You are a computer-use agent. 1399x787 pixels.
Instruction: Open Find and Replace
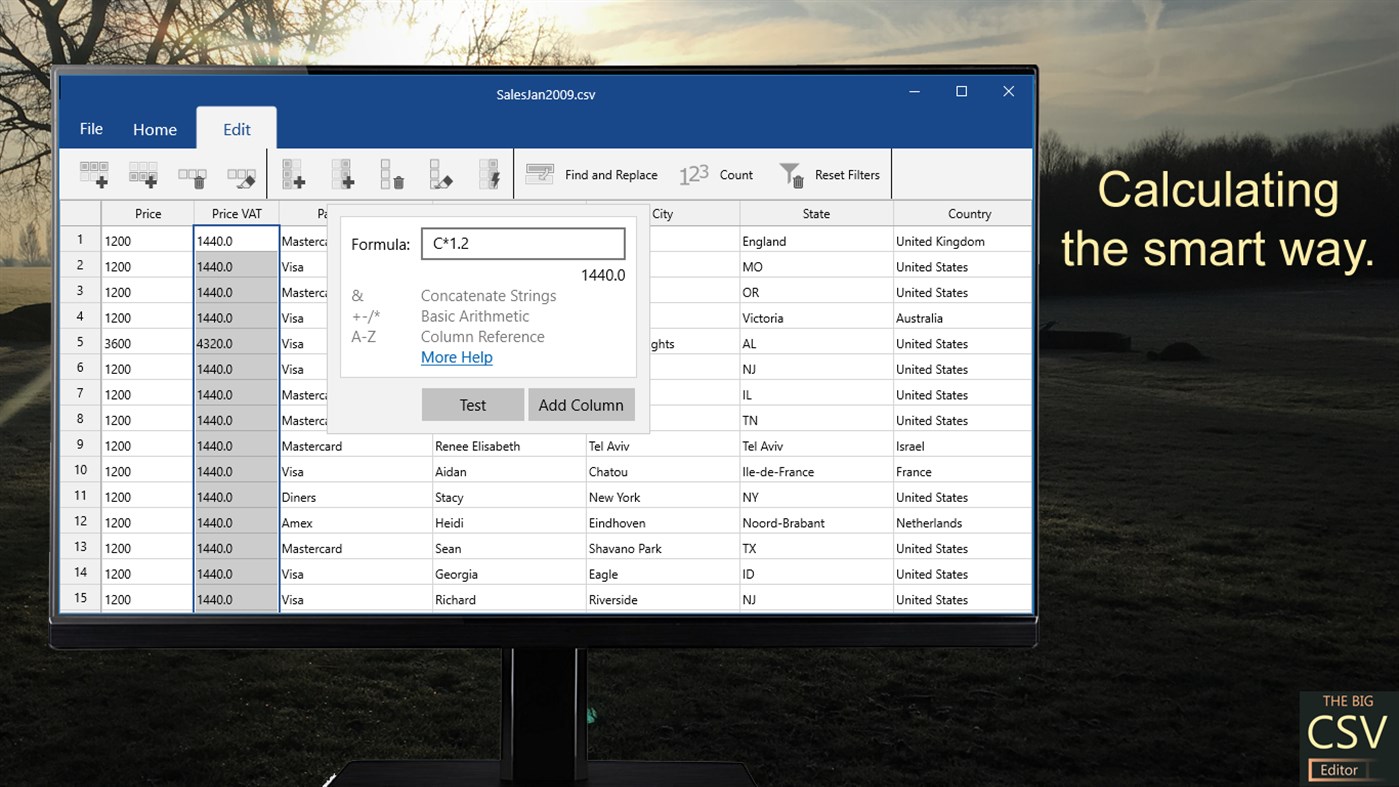click(x=592, y=174)
